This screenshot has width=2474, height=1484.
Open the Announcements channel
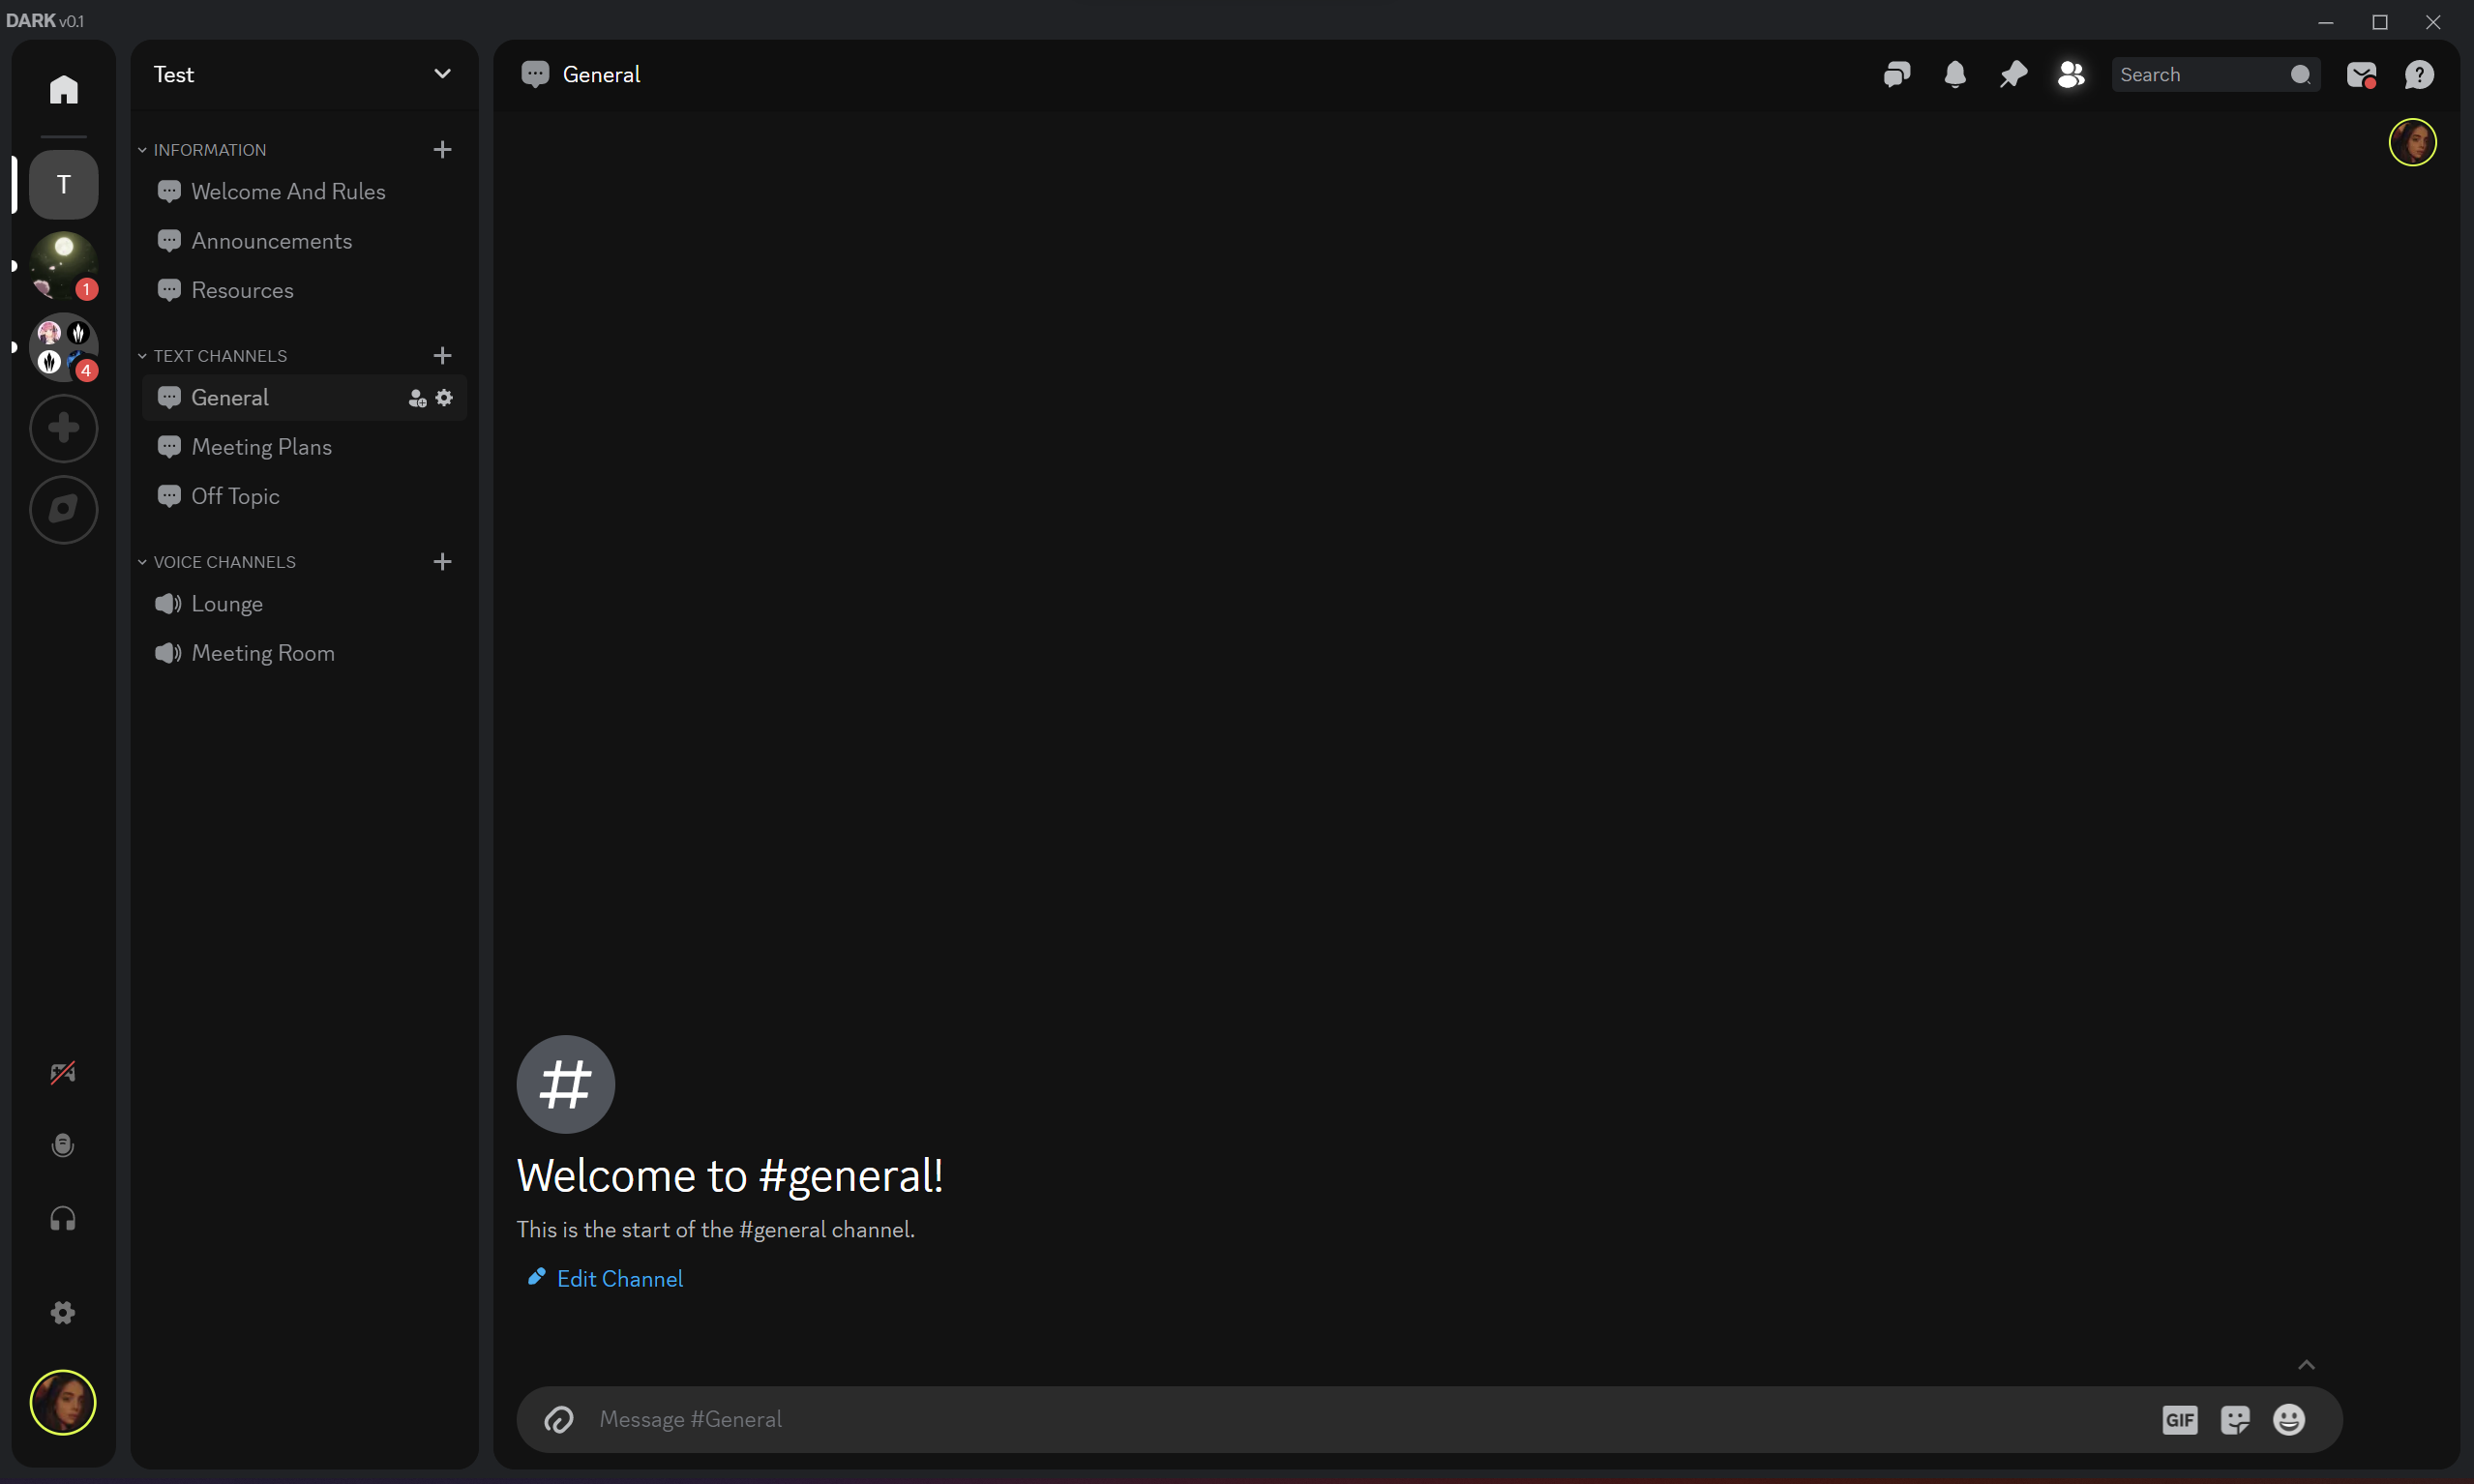click(304, 241)
